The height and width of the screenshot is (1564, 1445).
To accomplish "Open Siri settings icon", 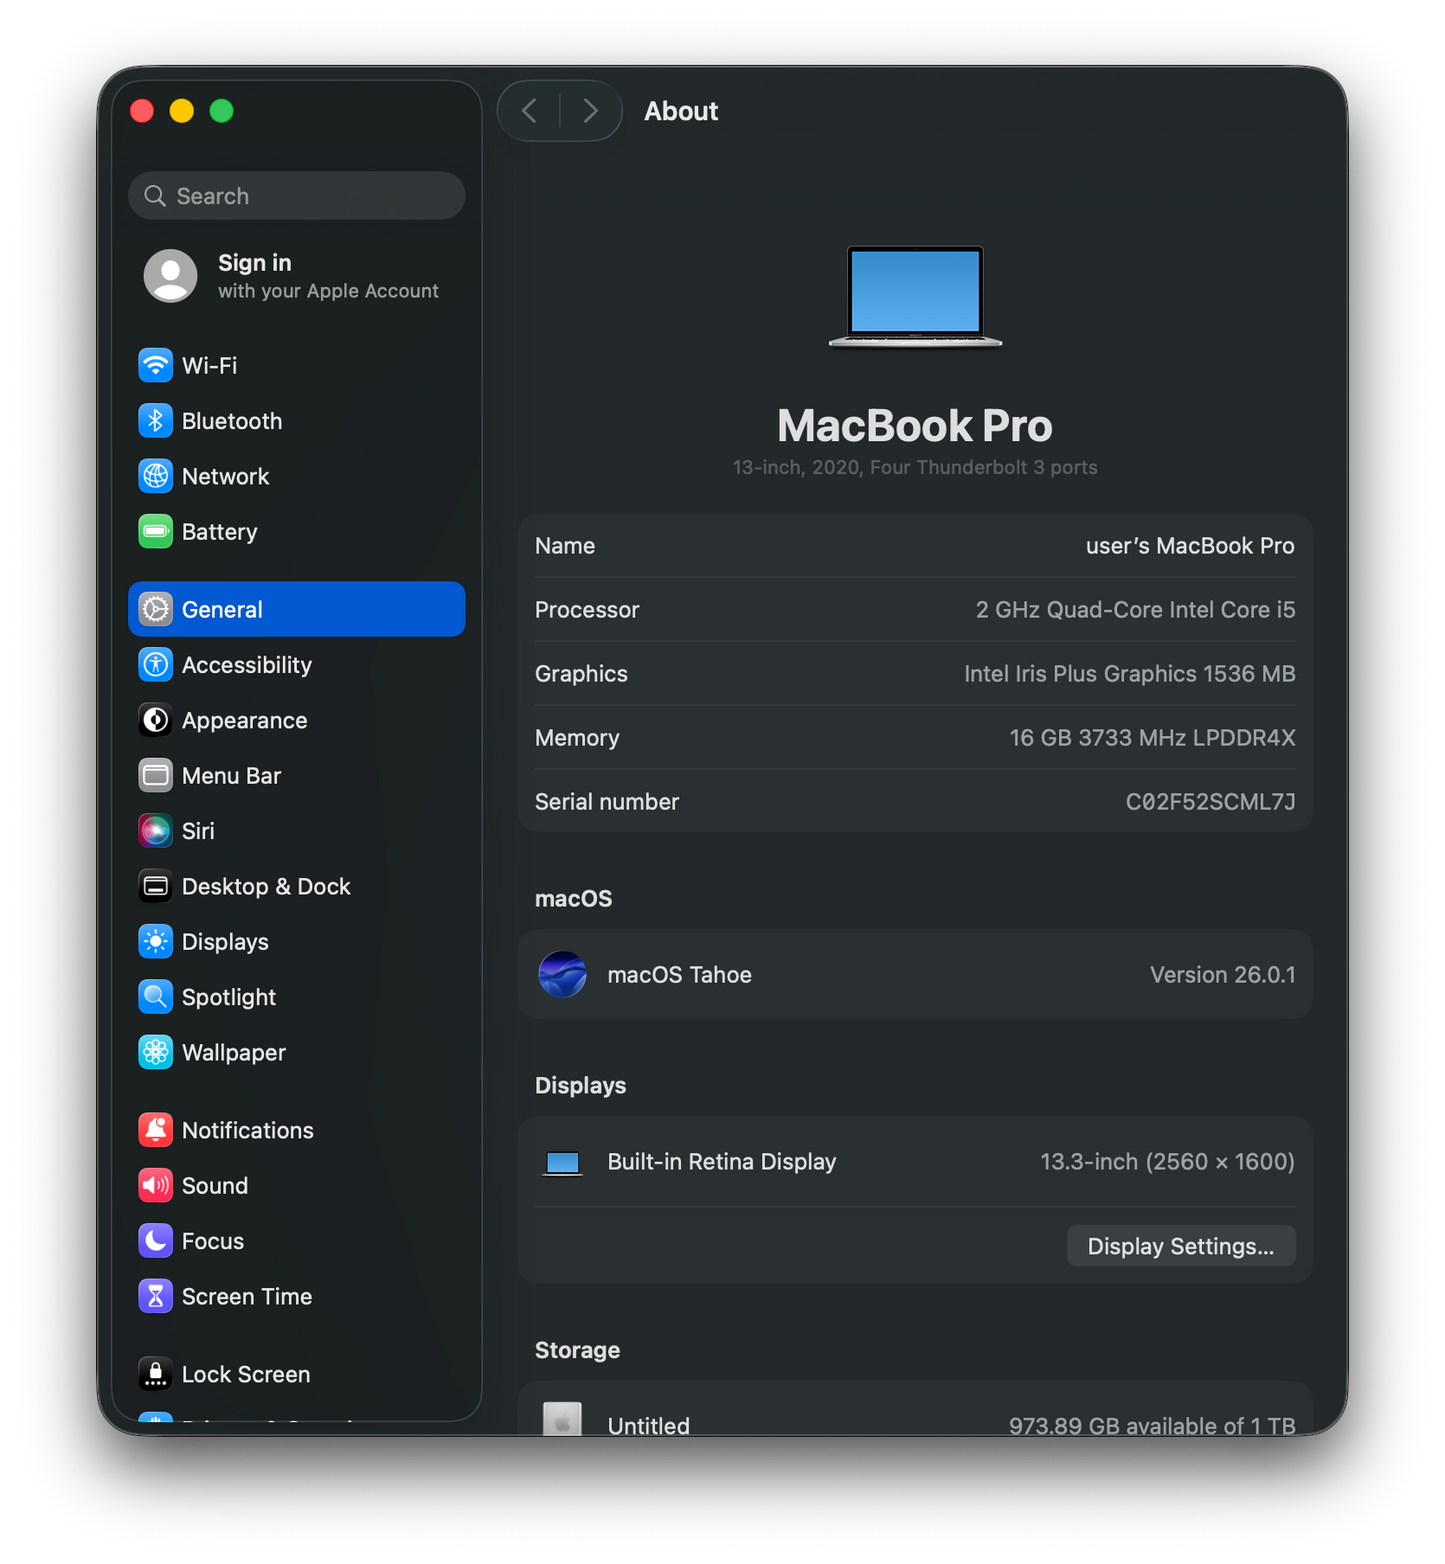I will point(155,831).
